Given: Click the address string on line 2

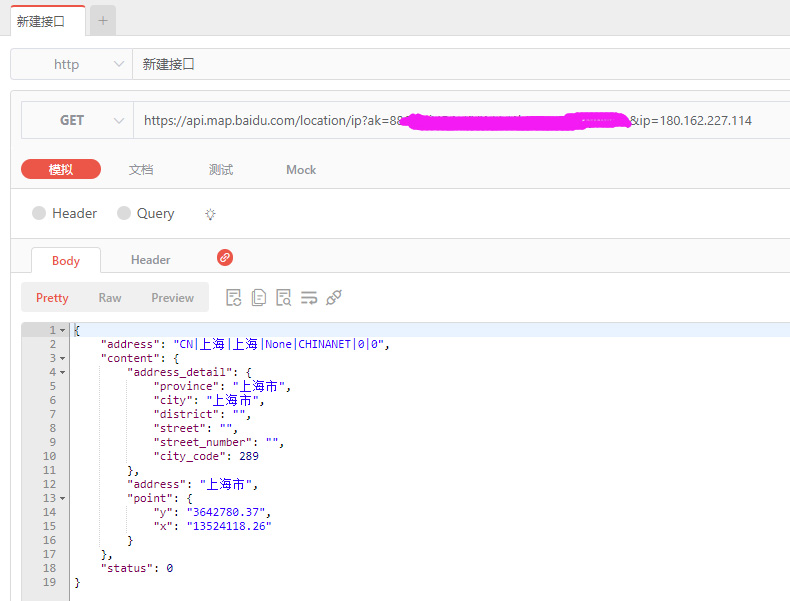Looking at the screenshot, I should tap(279, 344).
